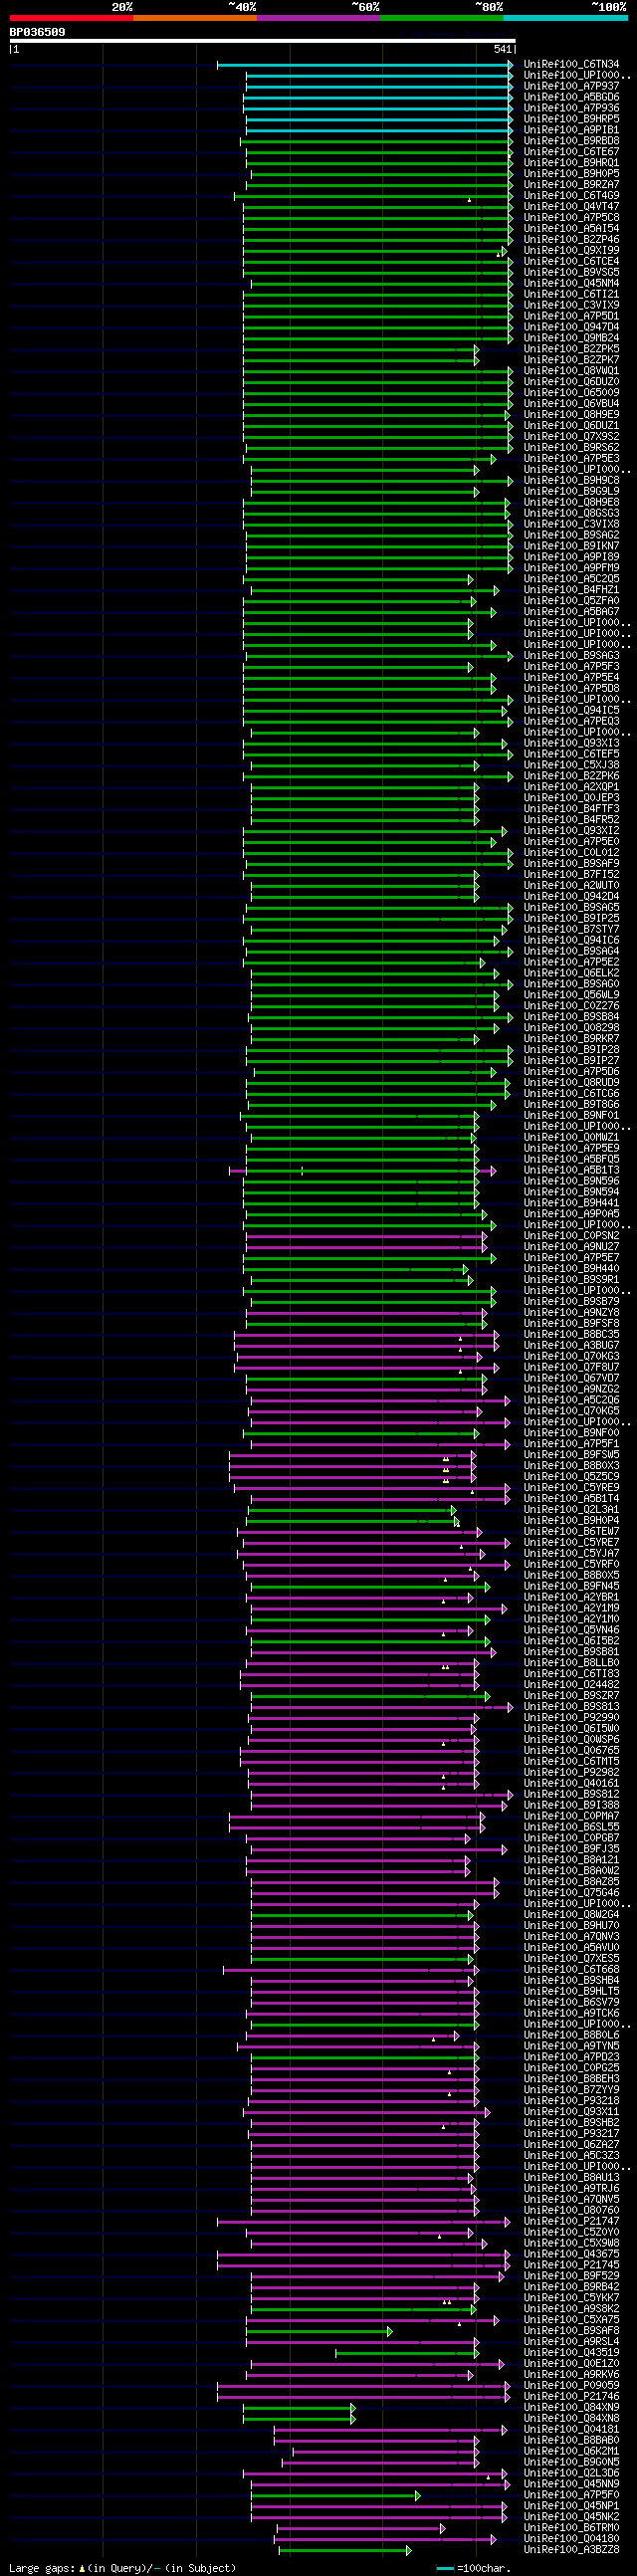Open the UniRef100_A7P937 hit label
This screenshot has height=2576, width=637.
click(x=571, y=87)
